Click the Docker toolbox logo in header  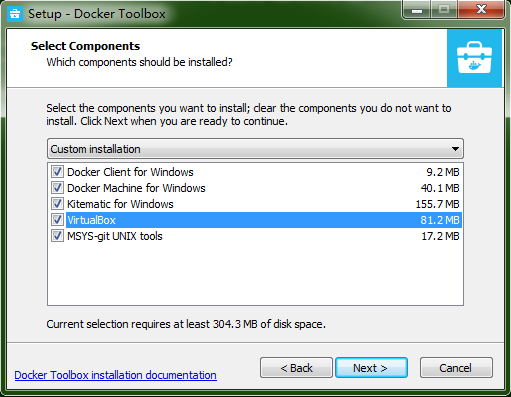[x=474, y=58]
